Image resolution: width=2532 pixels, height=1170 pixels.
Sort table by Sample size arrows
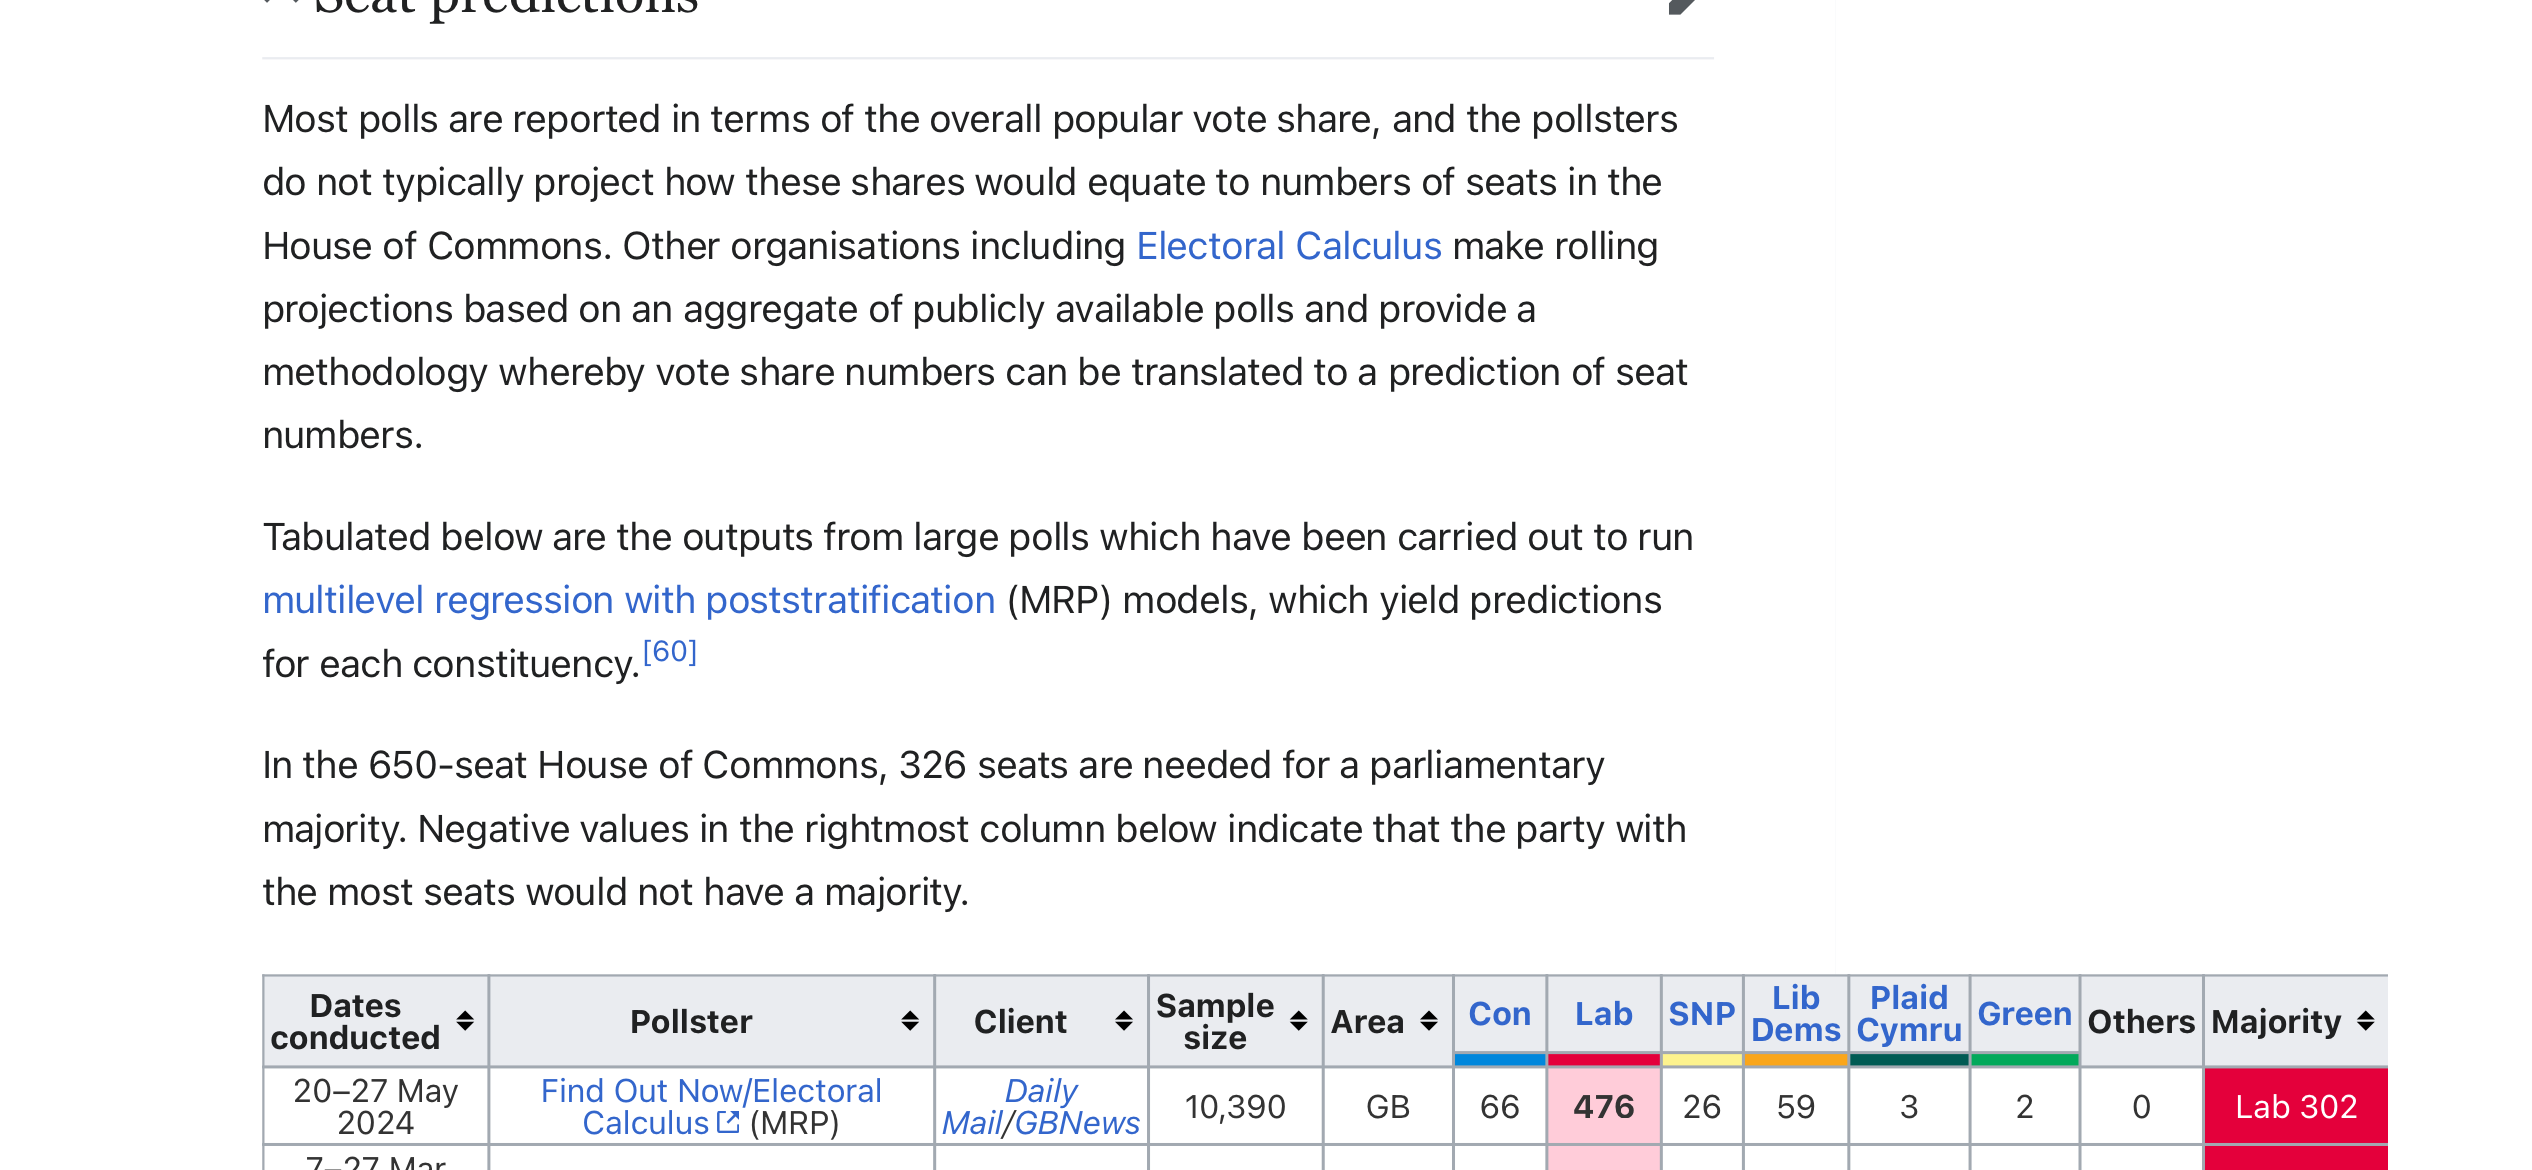click(1299, 1021)
